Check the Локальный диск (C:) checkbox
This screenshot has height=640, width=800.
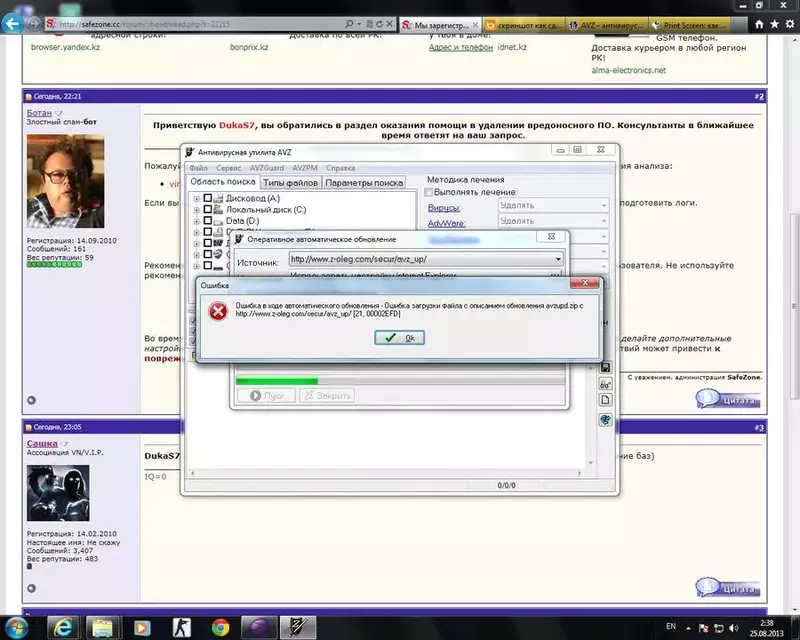(208, 209)
